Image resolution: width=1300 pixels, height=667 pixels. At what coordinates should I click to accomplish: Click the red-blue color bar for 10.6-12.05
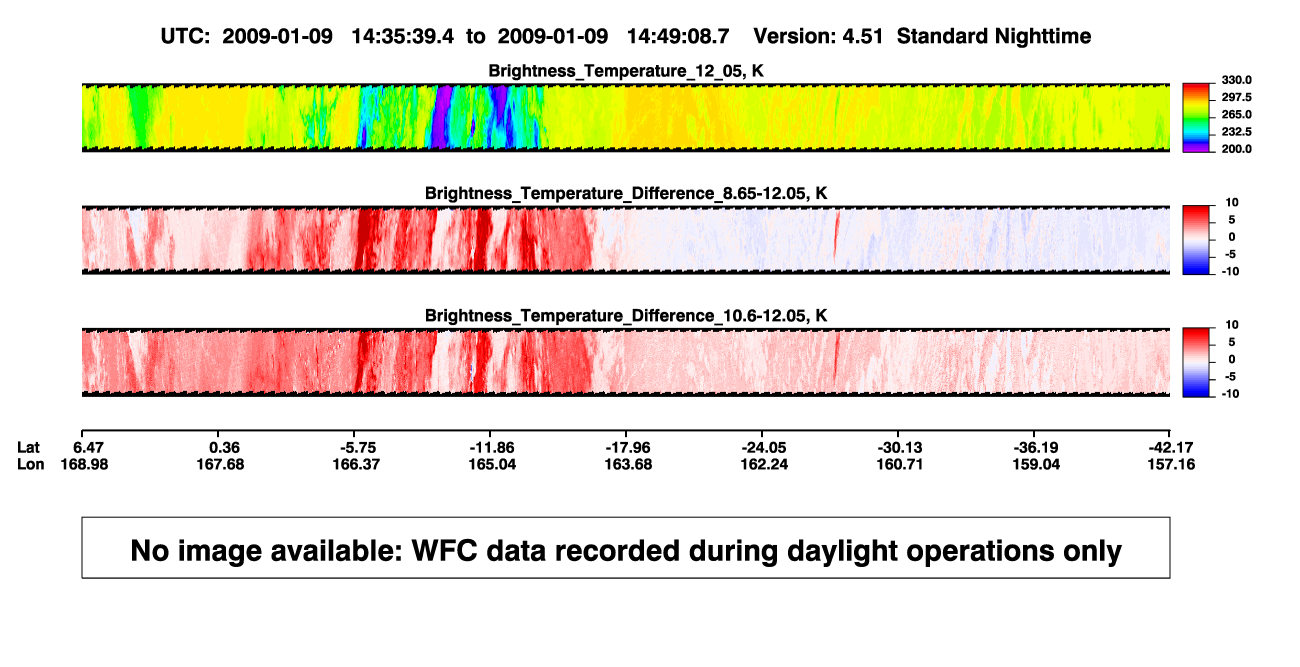(x=1197, y=362)
